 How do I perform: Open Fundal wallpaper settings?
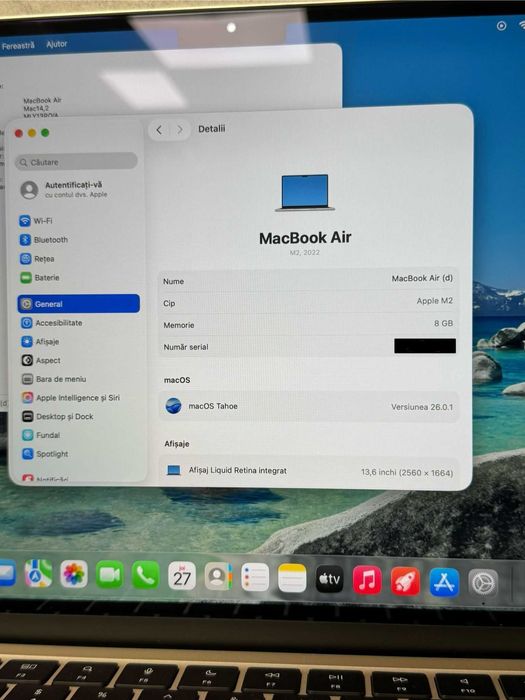tap(41, 435)
